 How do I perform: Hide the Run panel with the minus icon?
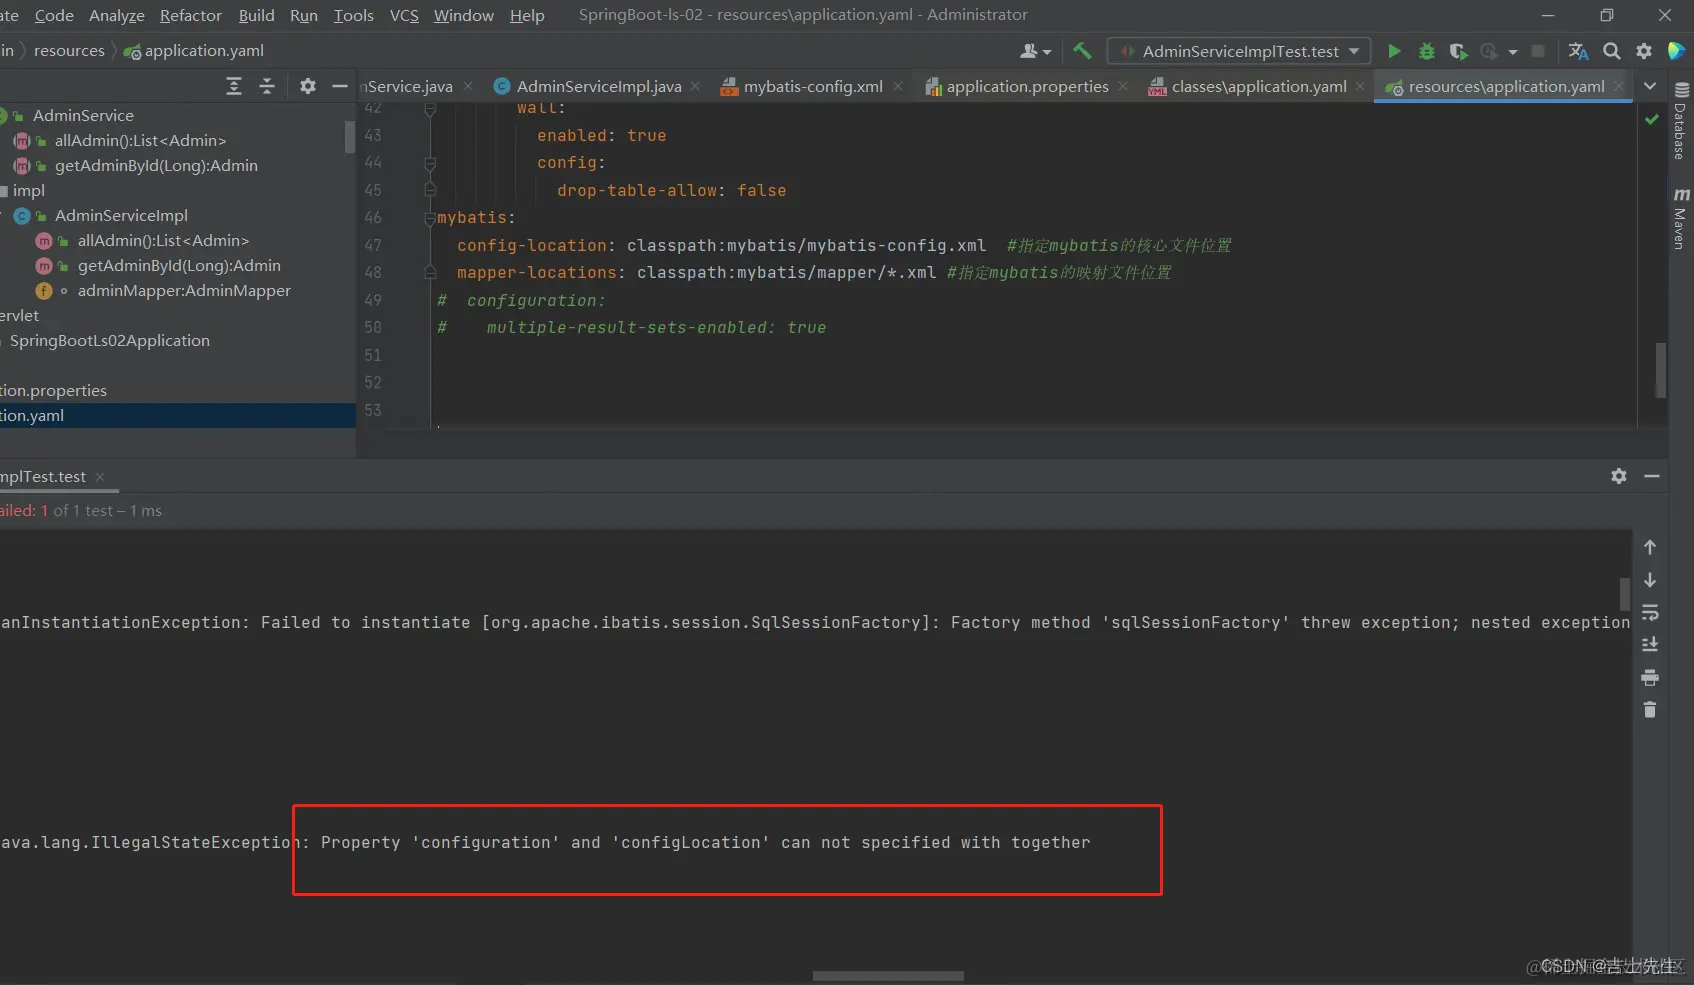pos(1652,476)
